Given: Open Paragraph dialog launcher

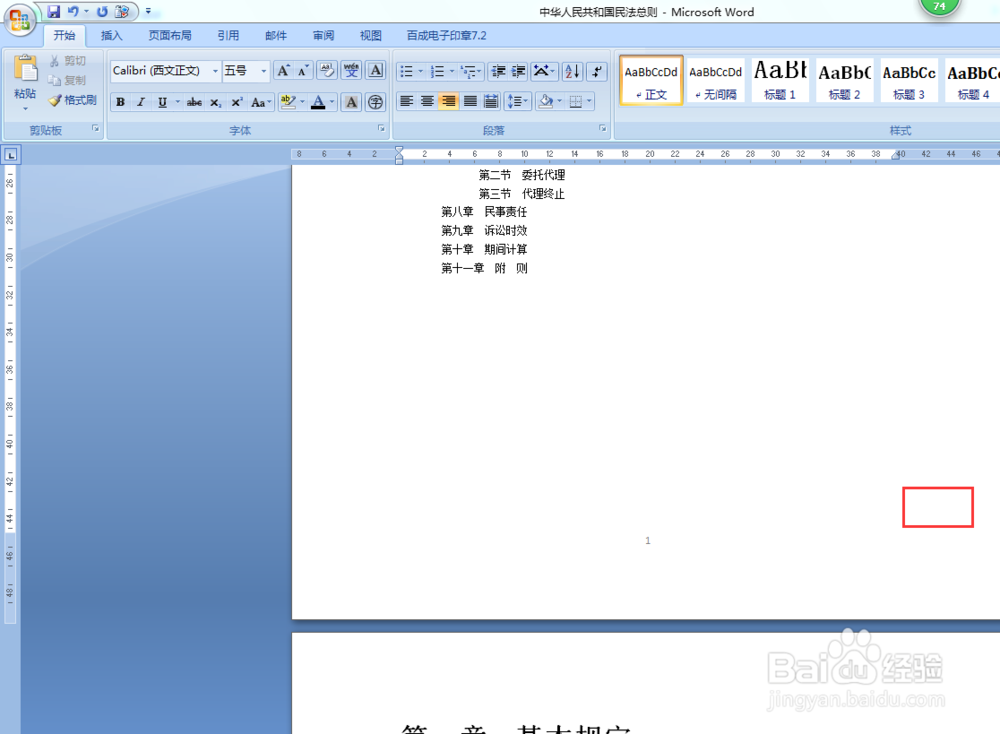Looking at the screenshot, I should (x=602, y=129).
